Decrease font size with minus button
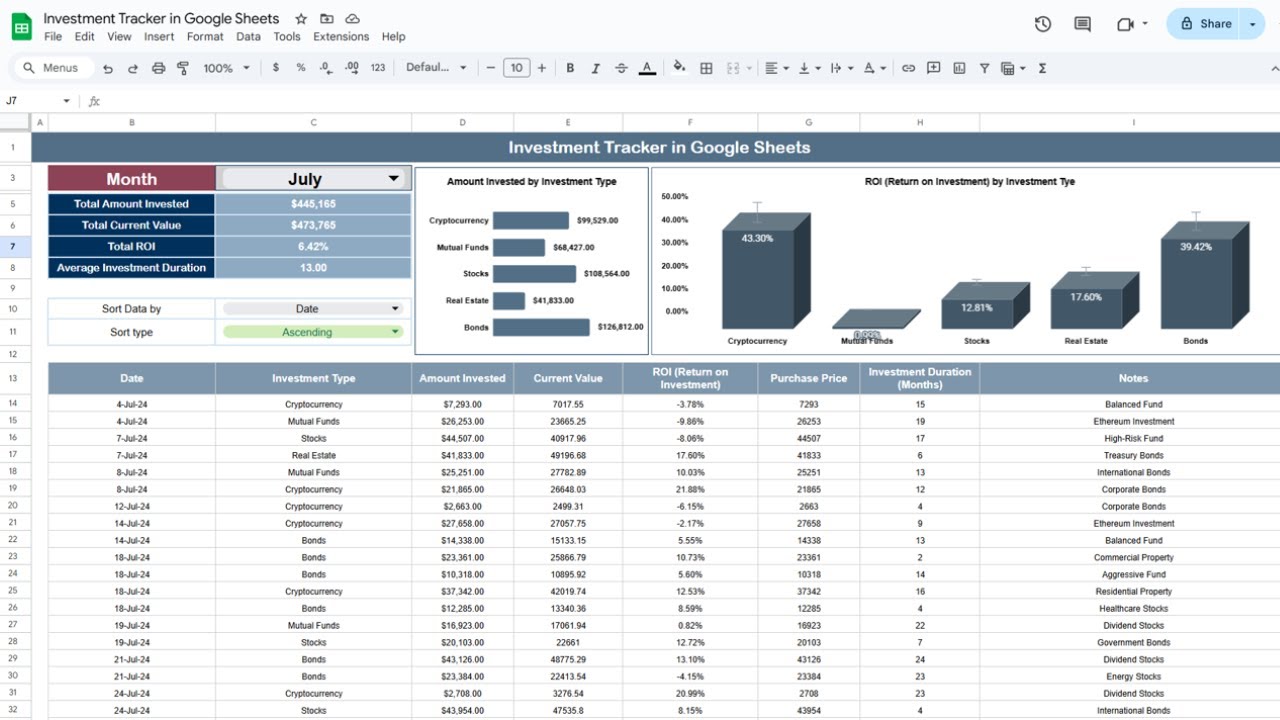 click(x=490, y=68)
